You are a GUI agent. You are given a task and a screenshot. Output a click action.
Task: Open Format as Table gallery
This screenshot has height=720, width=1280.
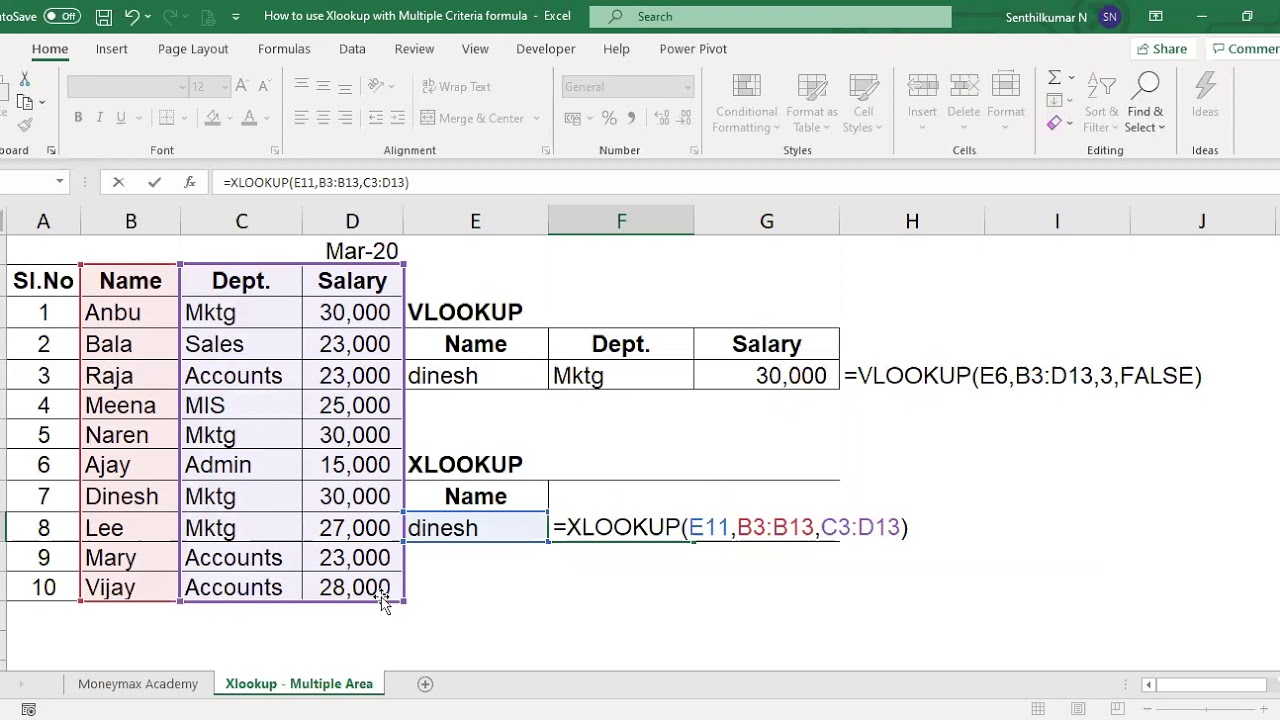(811, 103)
